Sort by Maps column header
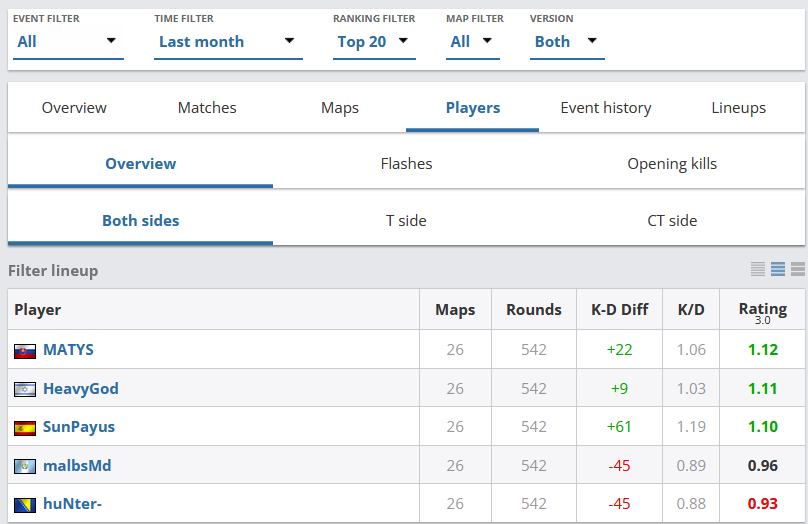 tap(455, 309)
